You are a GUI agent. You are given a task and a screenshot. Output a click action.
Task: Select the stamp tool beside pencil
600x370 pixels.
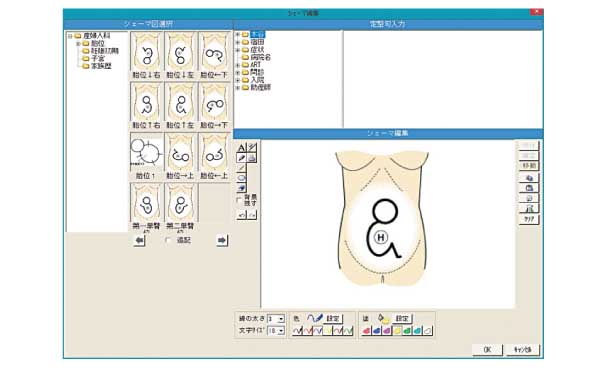(x=252, y=158)
